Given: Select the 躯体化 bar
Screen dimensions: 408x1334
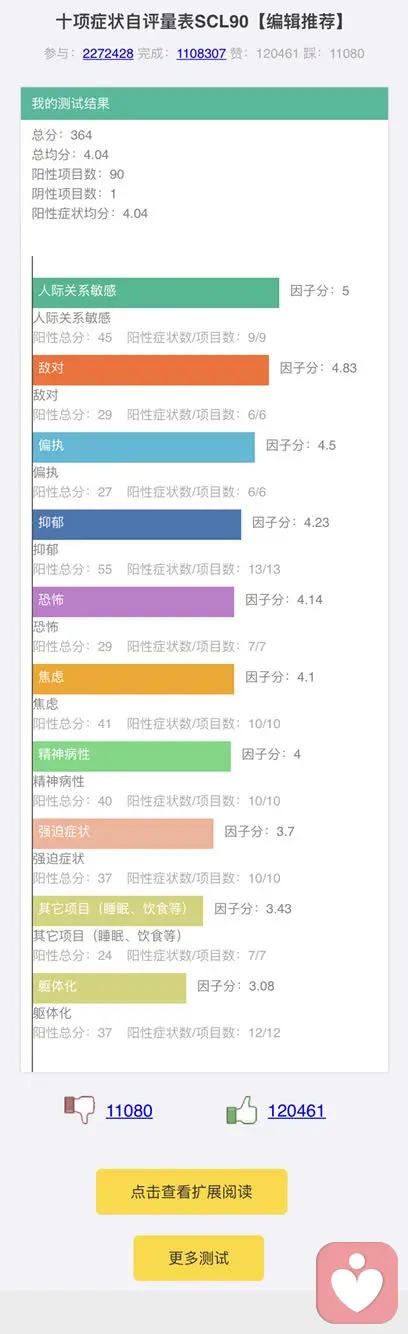Looking at the screenshot, I should pos(110,987).
